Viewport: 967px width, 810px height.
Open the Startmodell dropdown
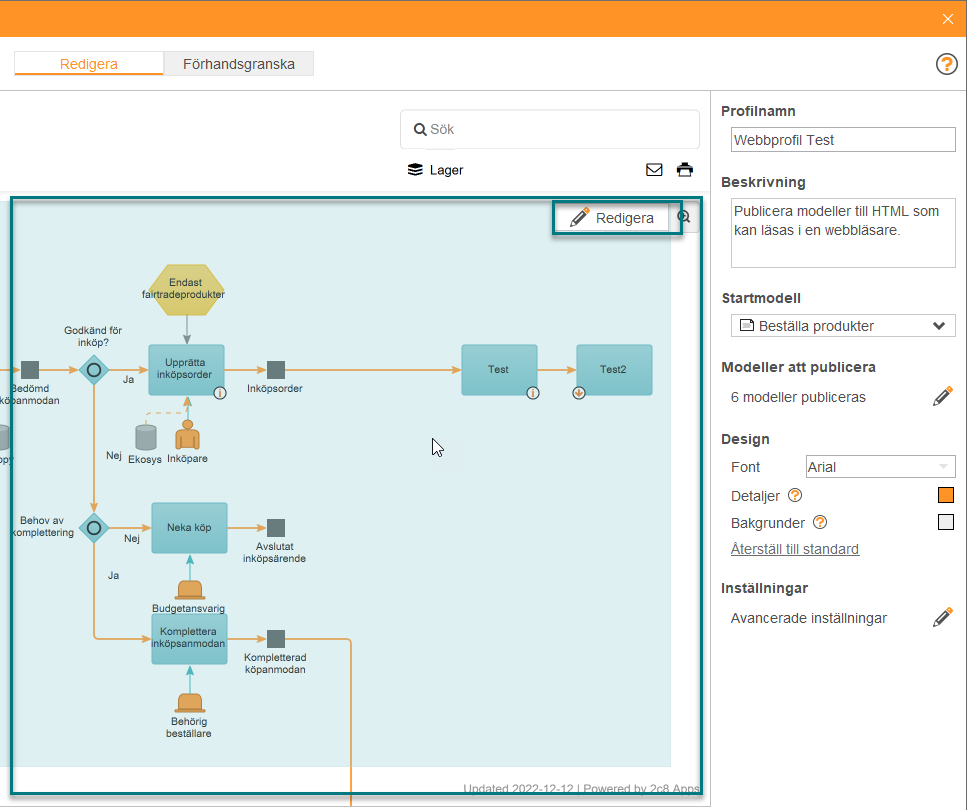point(843,326)
